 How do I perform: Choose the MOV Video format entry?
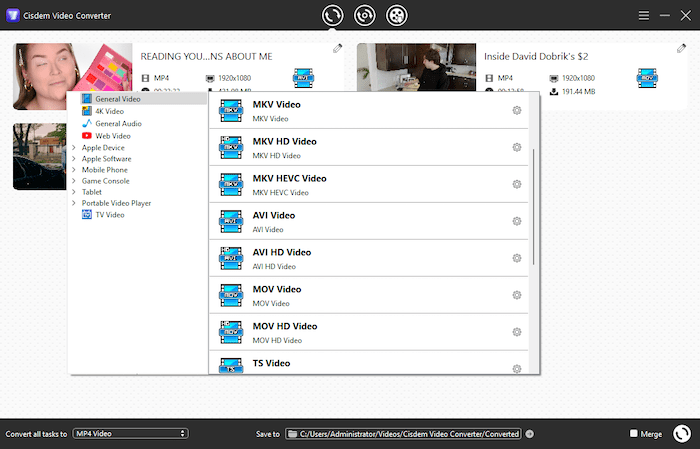coord(369,295)
